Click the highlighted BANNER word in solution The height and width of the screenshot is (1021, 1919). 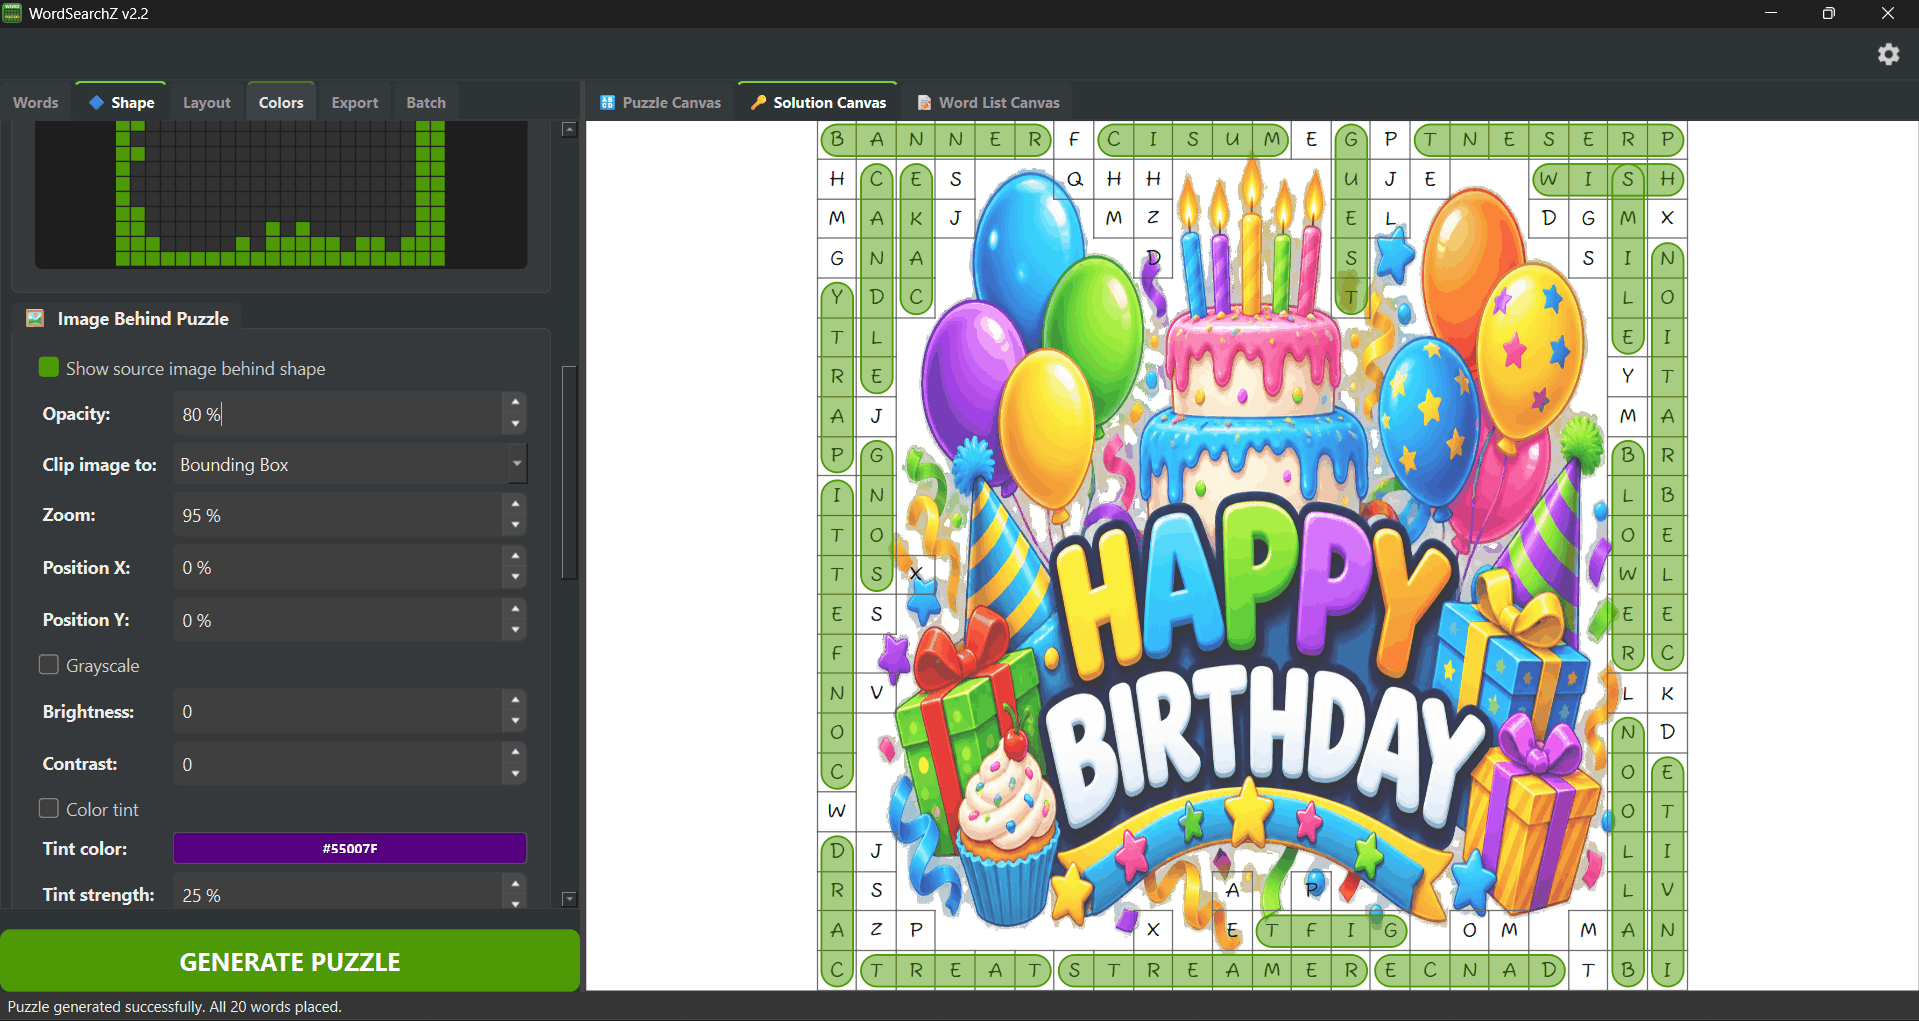[936, 140]
